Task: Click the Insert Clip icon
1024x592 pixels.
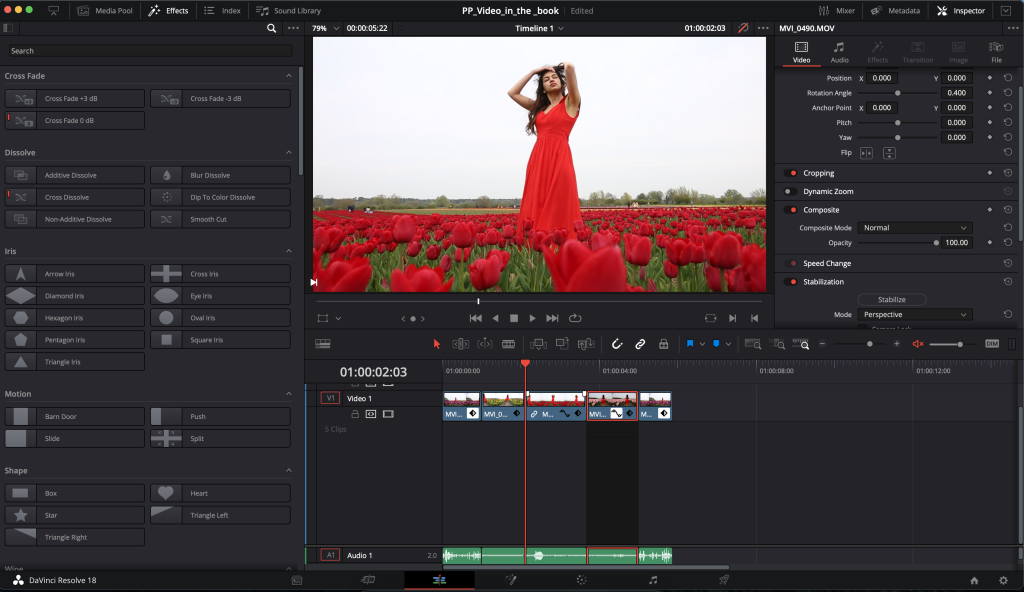Action: [538, 344]
